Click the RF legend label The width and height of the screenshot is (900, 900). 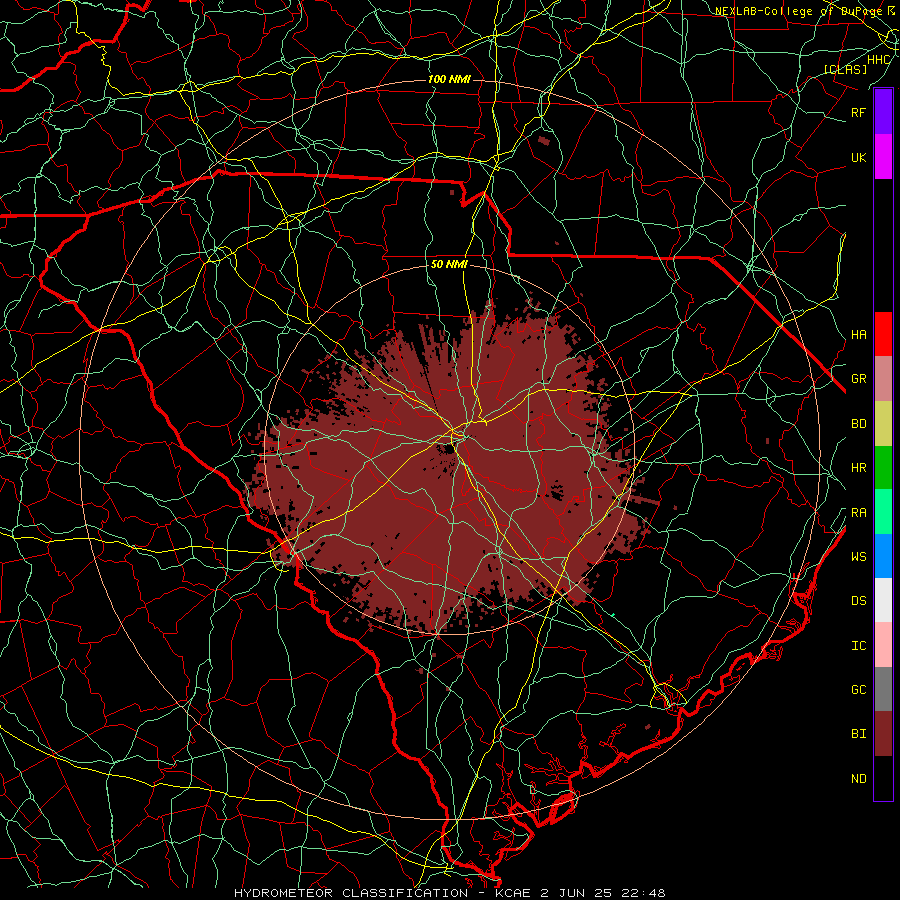tap(858, 112)
